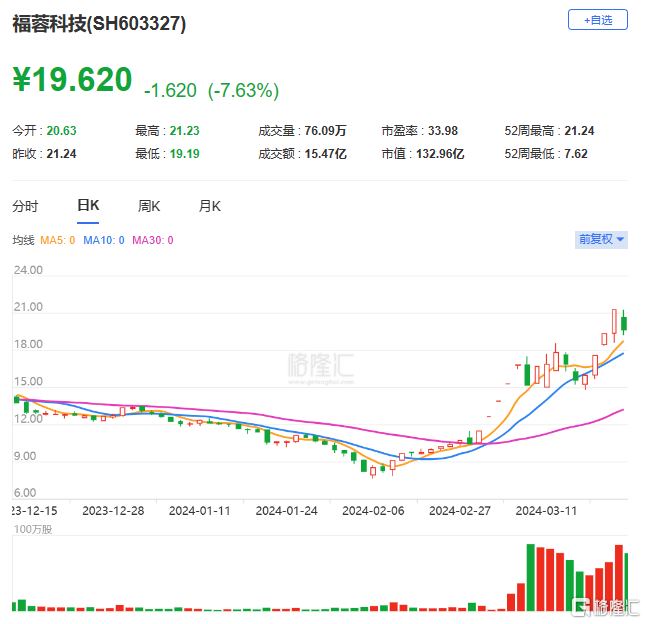Screen dimensions: 646x624
Task: Select the stock title 福蓉科技(SH603327)
Action: tap(99, 23)
